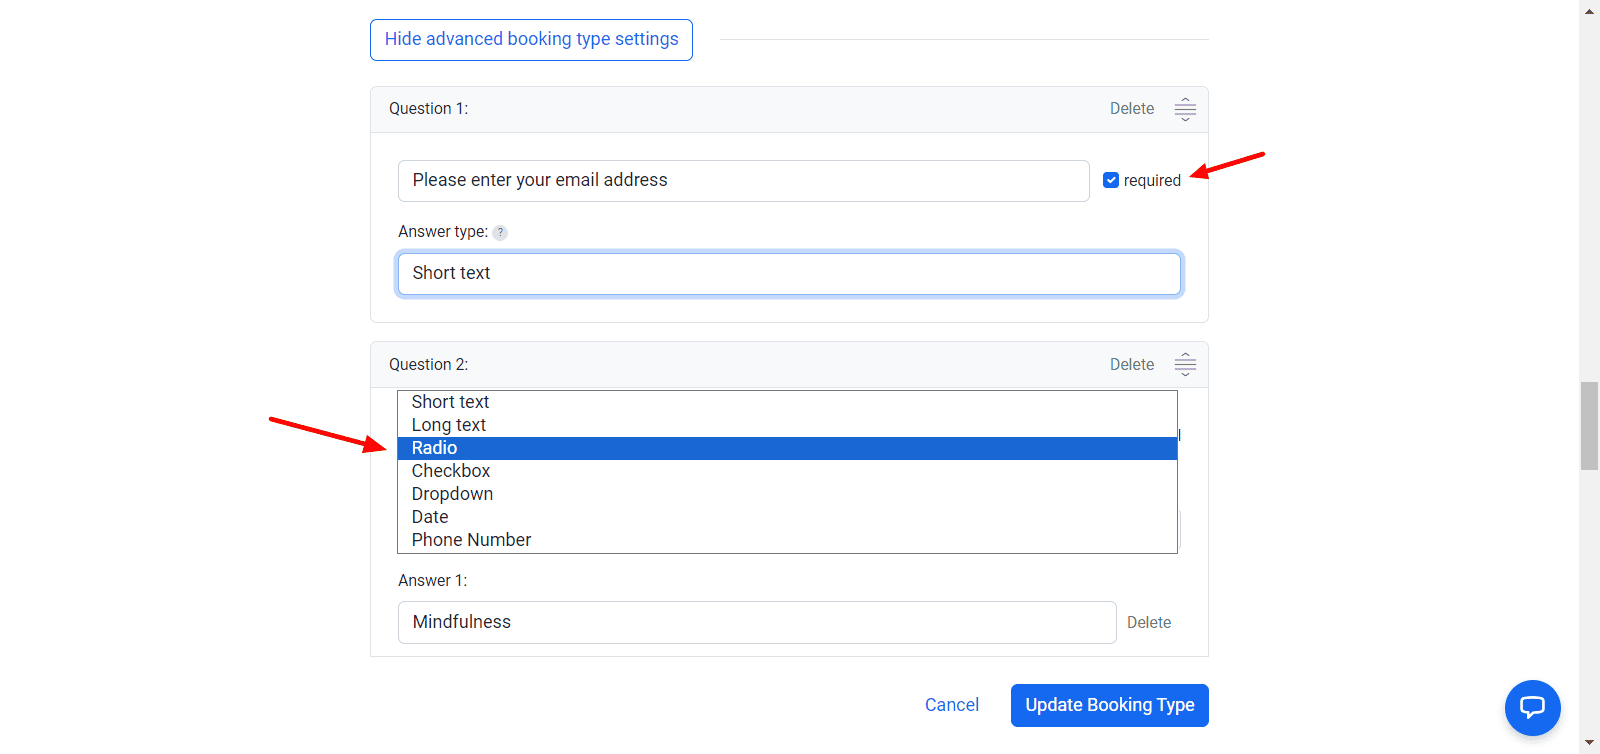Viewport: 1600px width, 754px height.
Task: Click the Question 1 drag reorder handle
Action: (1185, 109)
